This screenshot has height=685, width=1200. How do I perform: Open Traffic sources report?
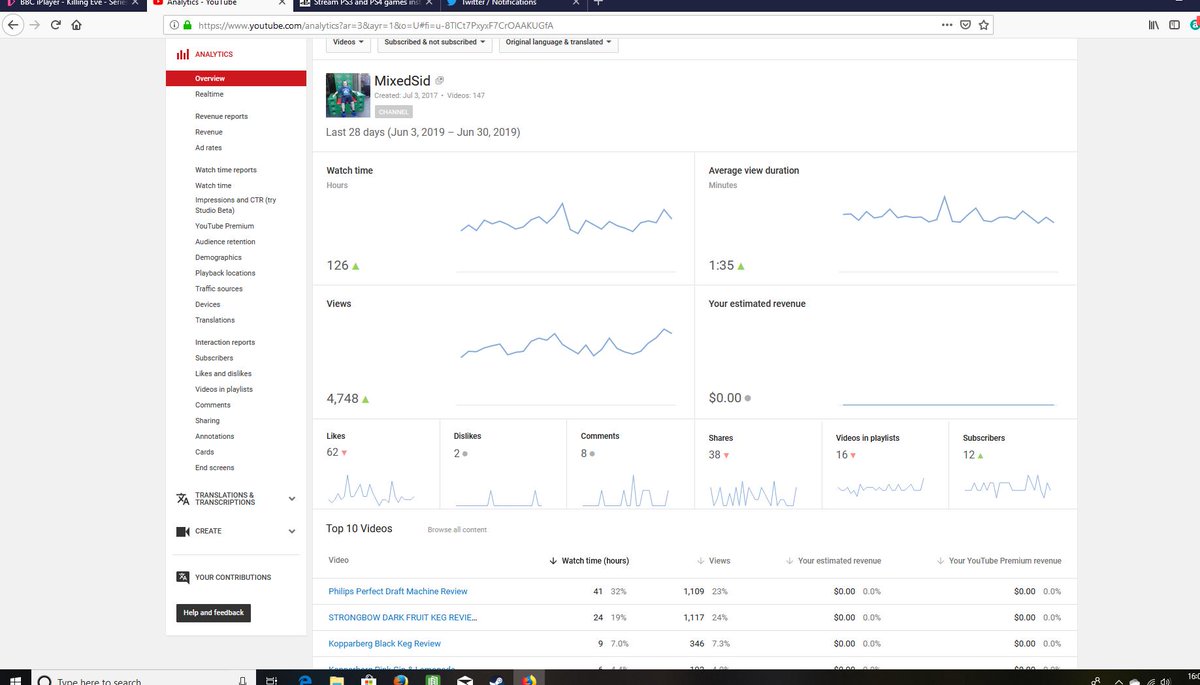[219, 289]
